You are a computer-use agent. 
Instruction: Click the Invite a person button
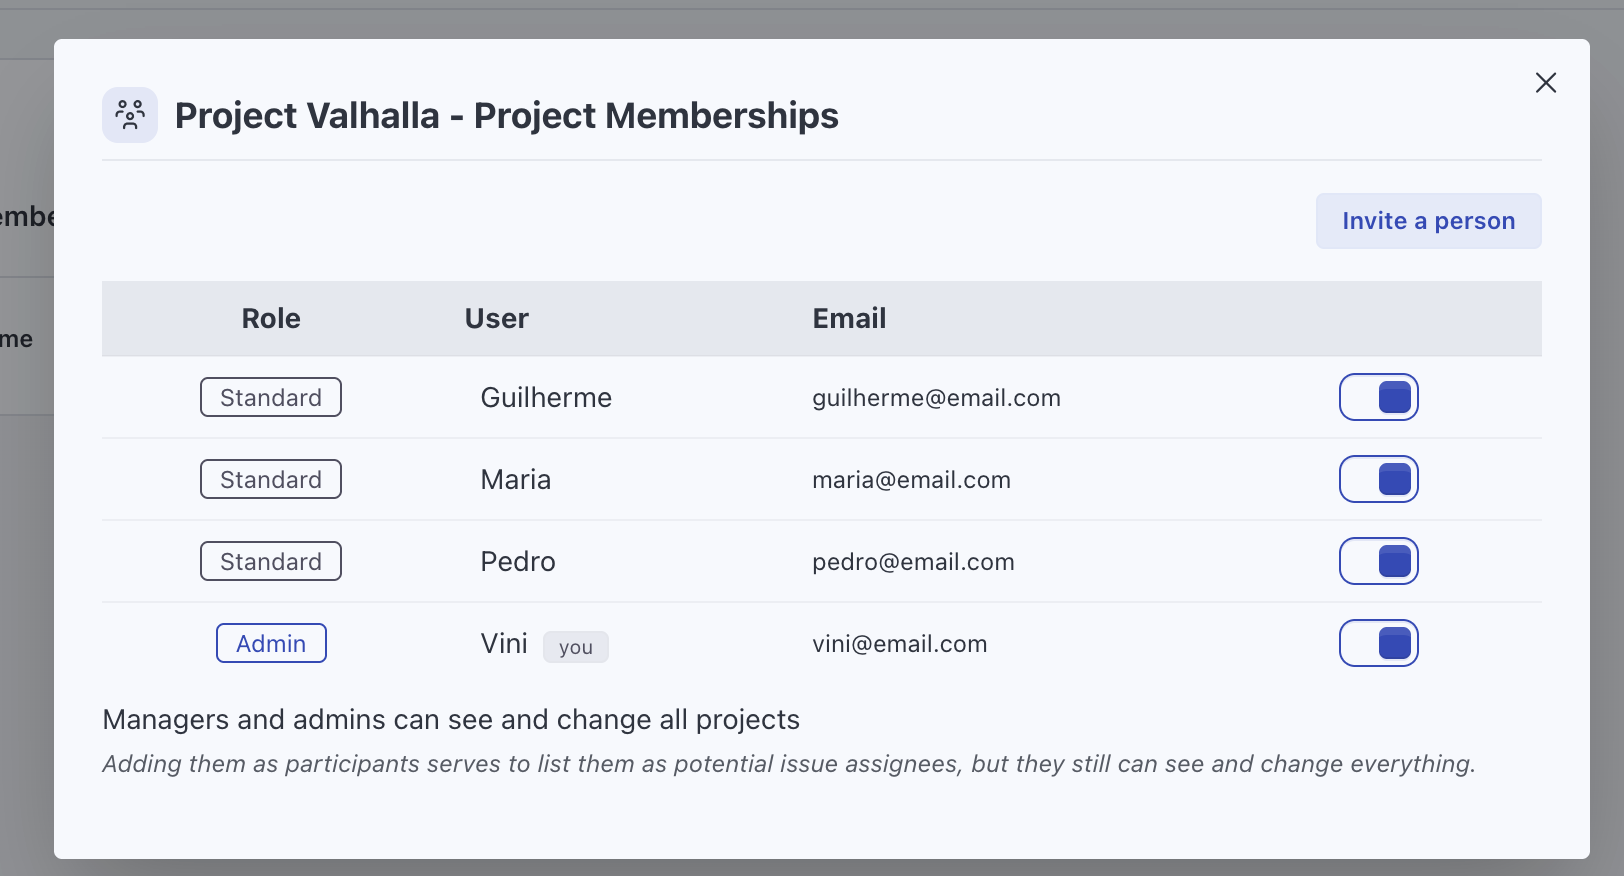click(x=1428, y=221)
